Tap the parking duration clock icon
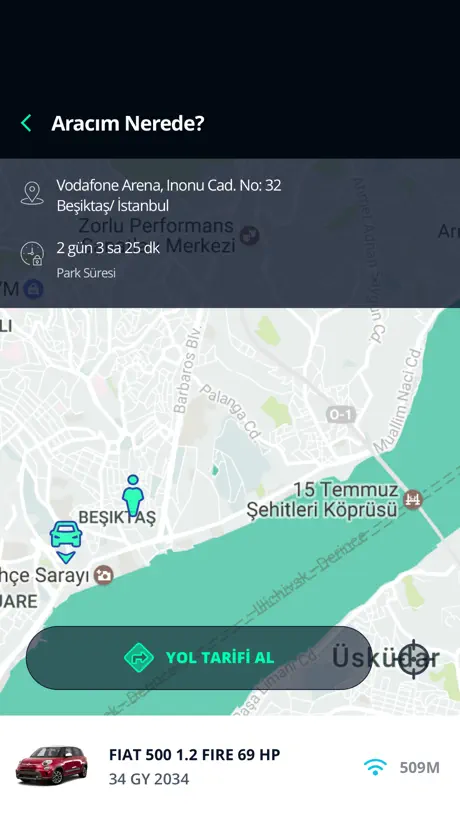The image size is (460, 818). tap(32, 254)
